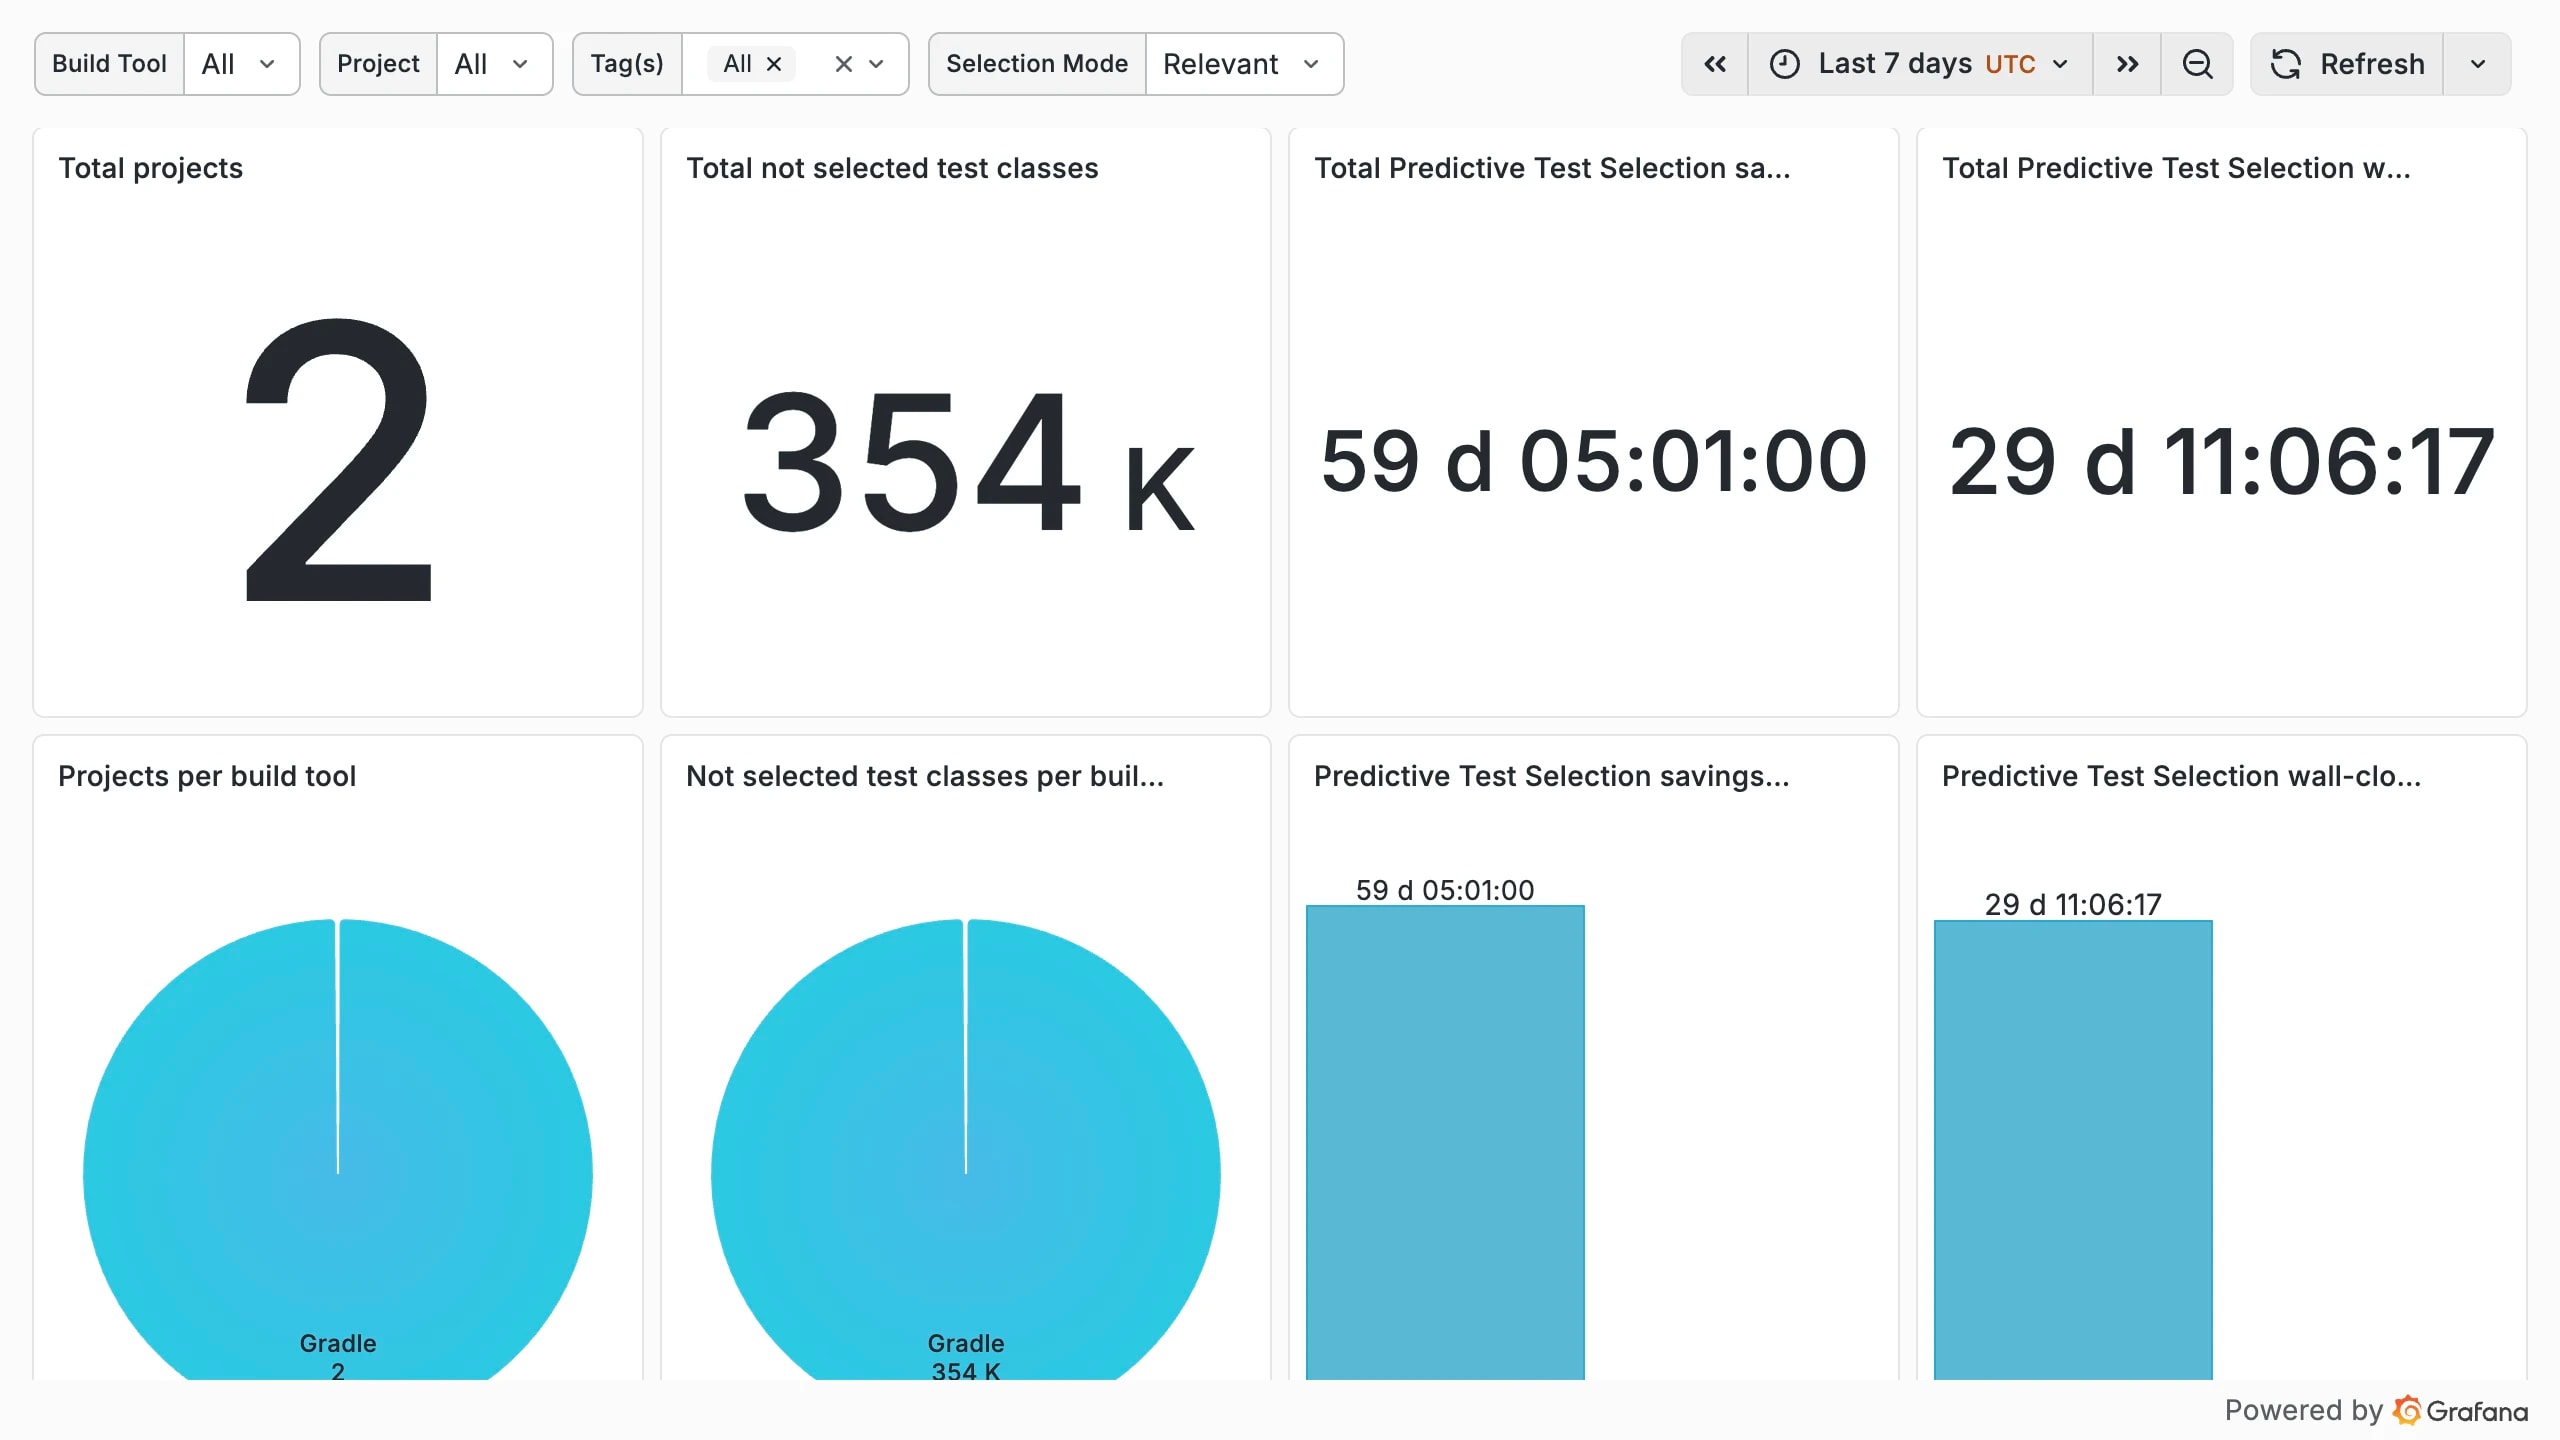2560x1440 pixels.
Task: Open Not selected test classes per buil... title
Action: pyautogui.click(x=925, y=776)
